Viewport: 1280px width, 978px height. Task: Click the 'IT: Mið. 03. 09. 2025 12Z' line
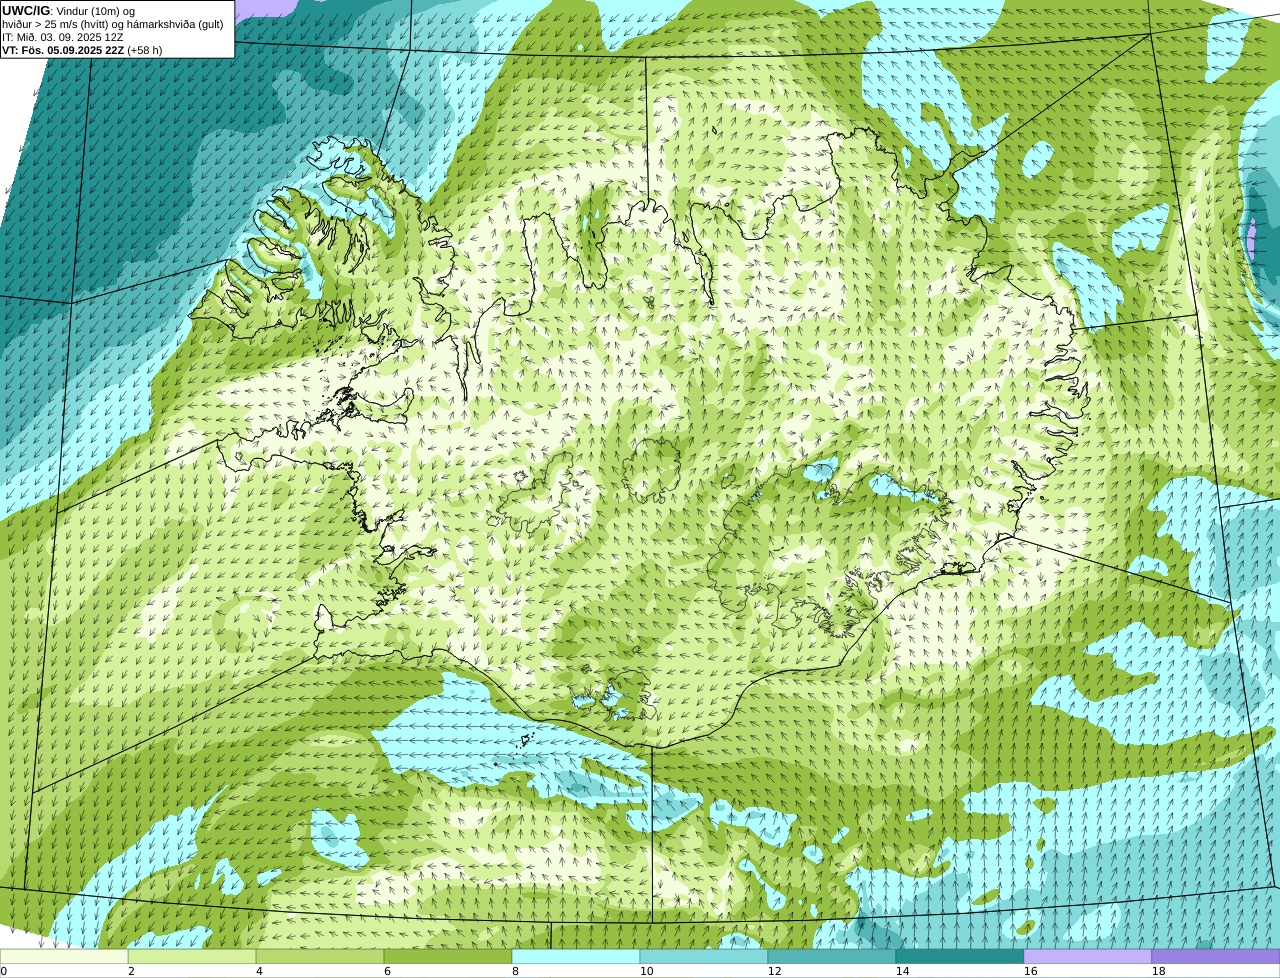(63, 37)
